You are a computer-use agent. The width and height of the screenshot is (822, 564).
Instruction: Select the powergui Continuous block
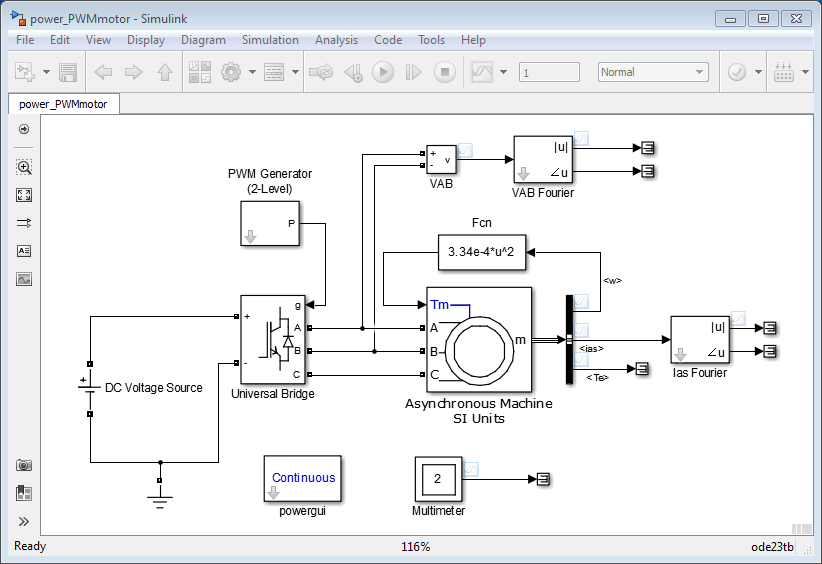click(302, 478)
